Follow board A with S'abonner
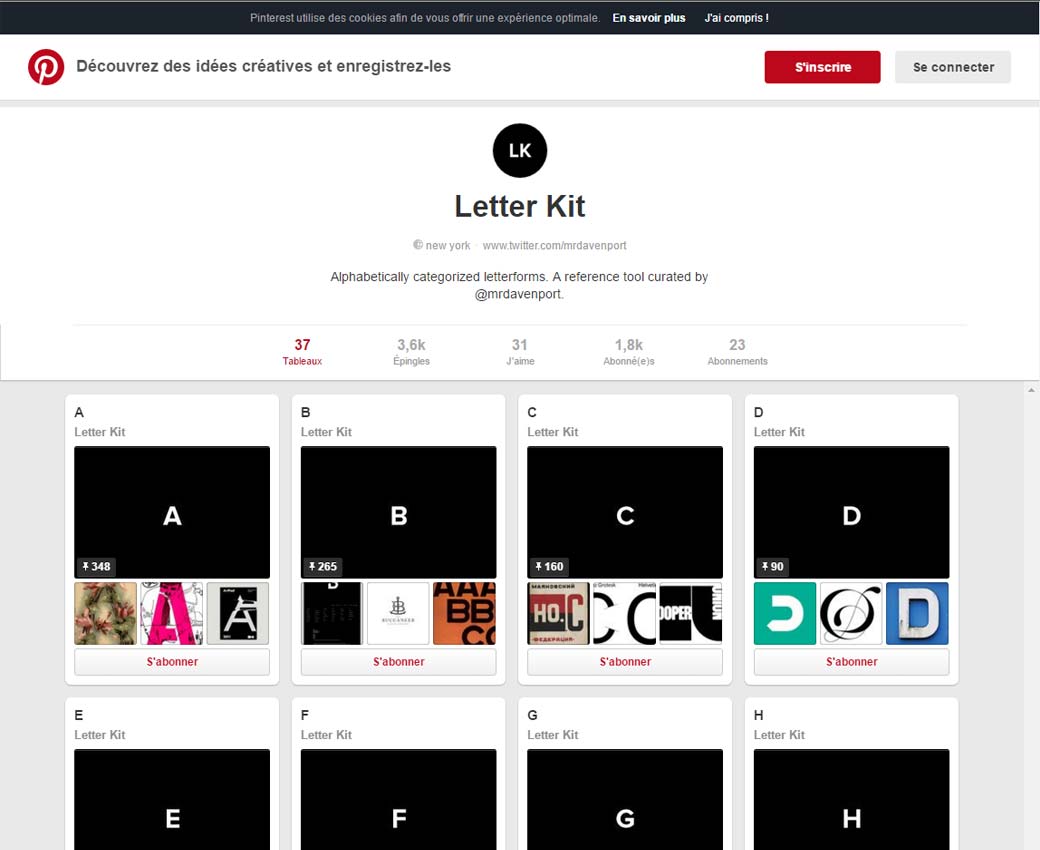Screen dimensions: 1040x850 (172, 662)
